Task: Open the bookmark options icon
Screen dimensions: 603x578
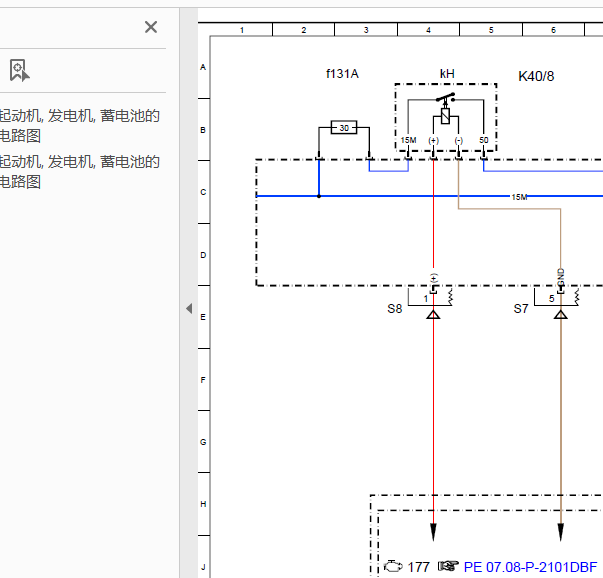Action: tap(20, 70)
